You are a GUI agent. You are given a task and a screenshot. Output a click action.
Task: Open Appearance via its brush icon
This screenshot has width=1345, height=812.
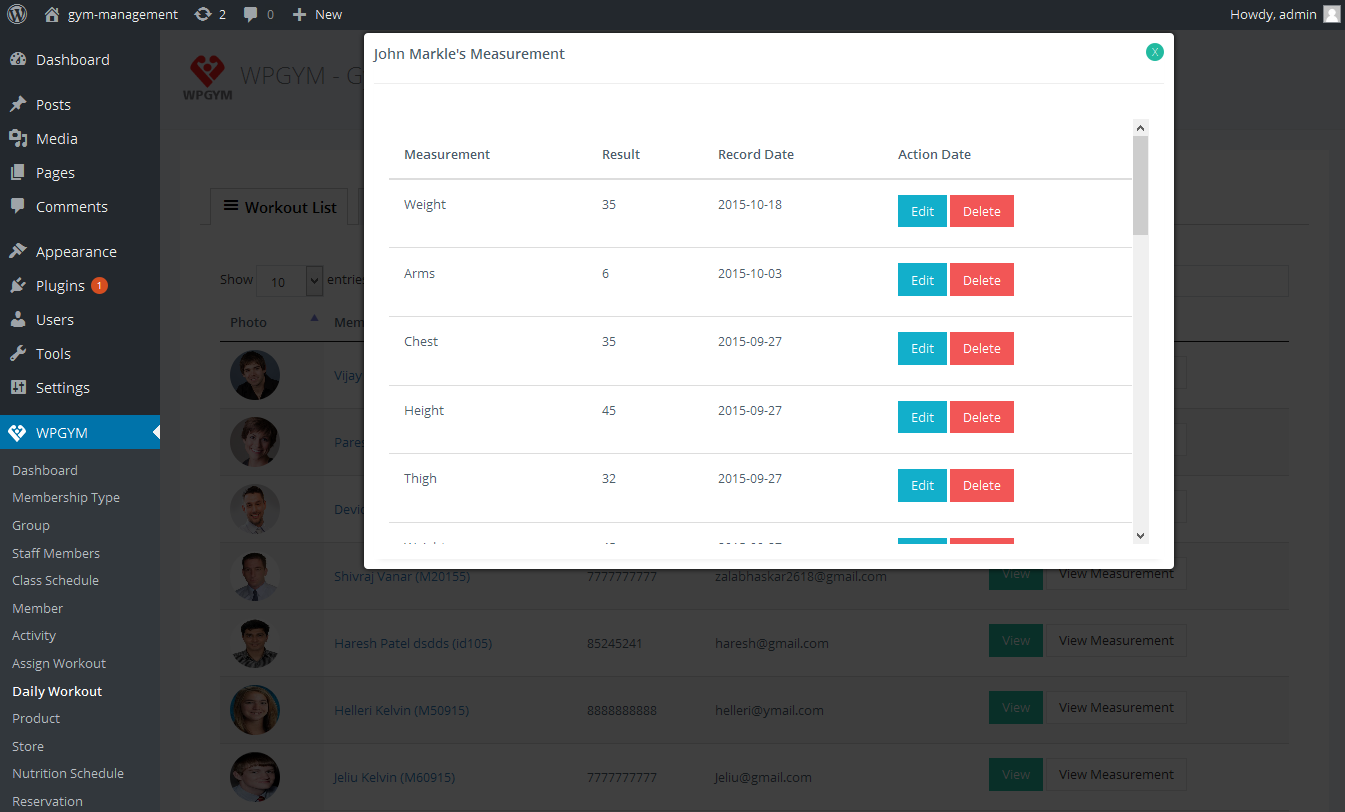point(18,252)
